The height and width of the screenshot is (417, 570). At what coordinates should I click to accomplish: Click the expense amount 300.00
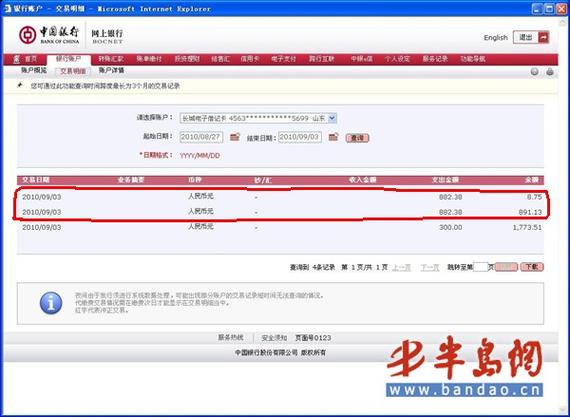pos(450,227)
